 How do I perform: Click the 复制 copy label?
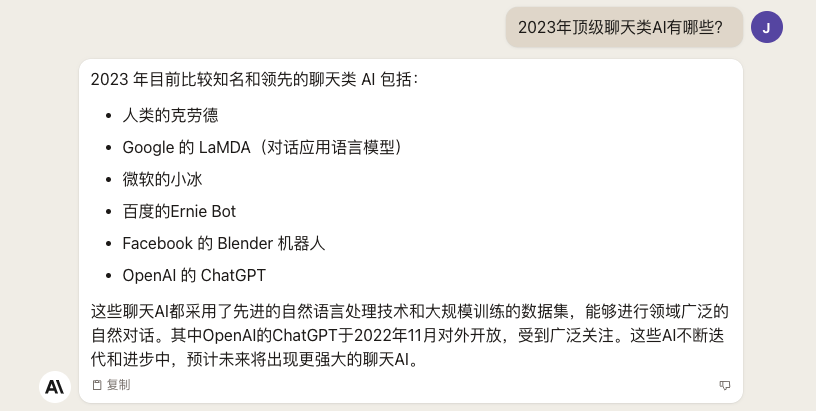(x=118, y=385)
